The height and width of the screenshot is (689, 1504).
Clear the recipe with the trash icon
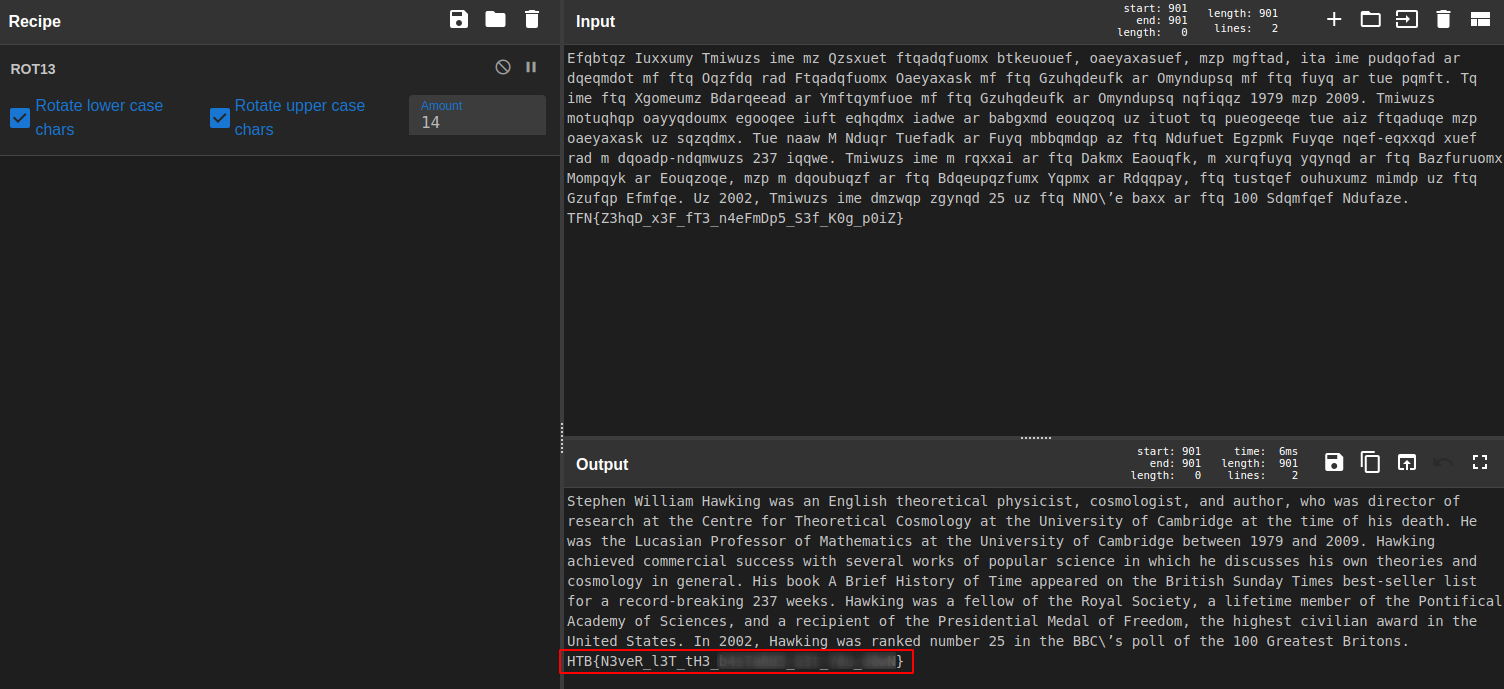point(532,19)
